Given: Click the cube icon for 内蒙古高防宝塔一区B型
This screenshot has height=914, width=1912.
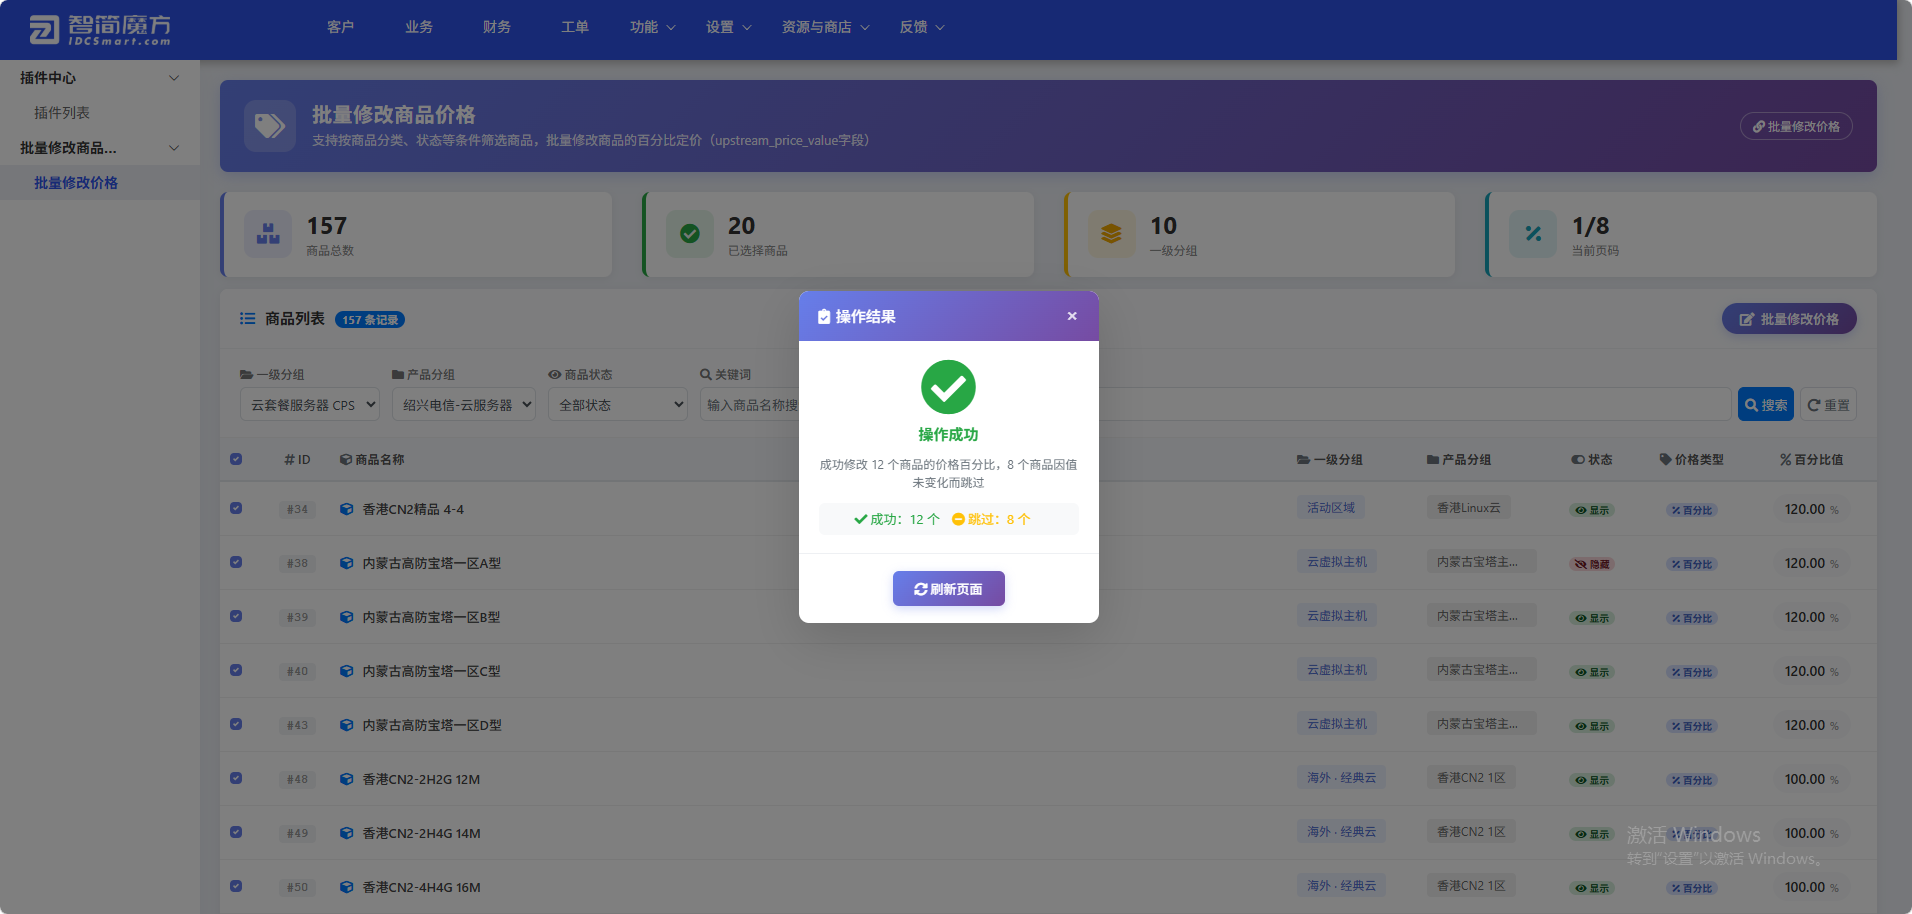Looking at the screenshot, I should pyautogui.click(x=346, y=617).
